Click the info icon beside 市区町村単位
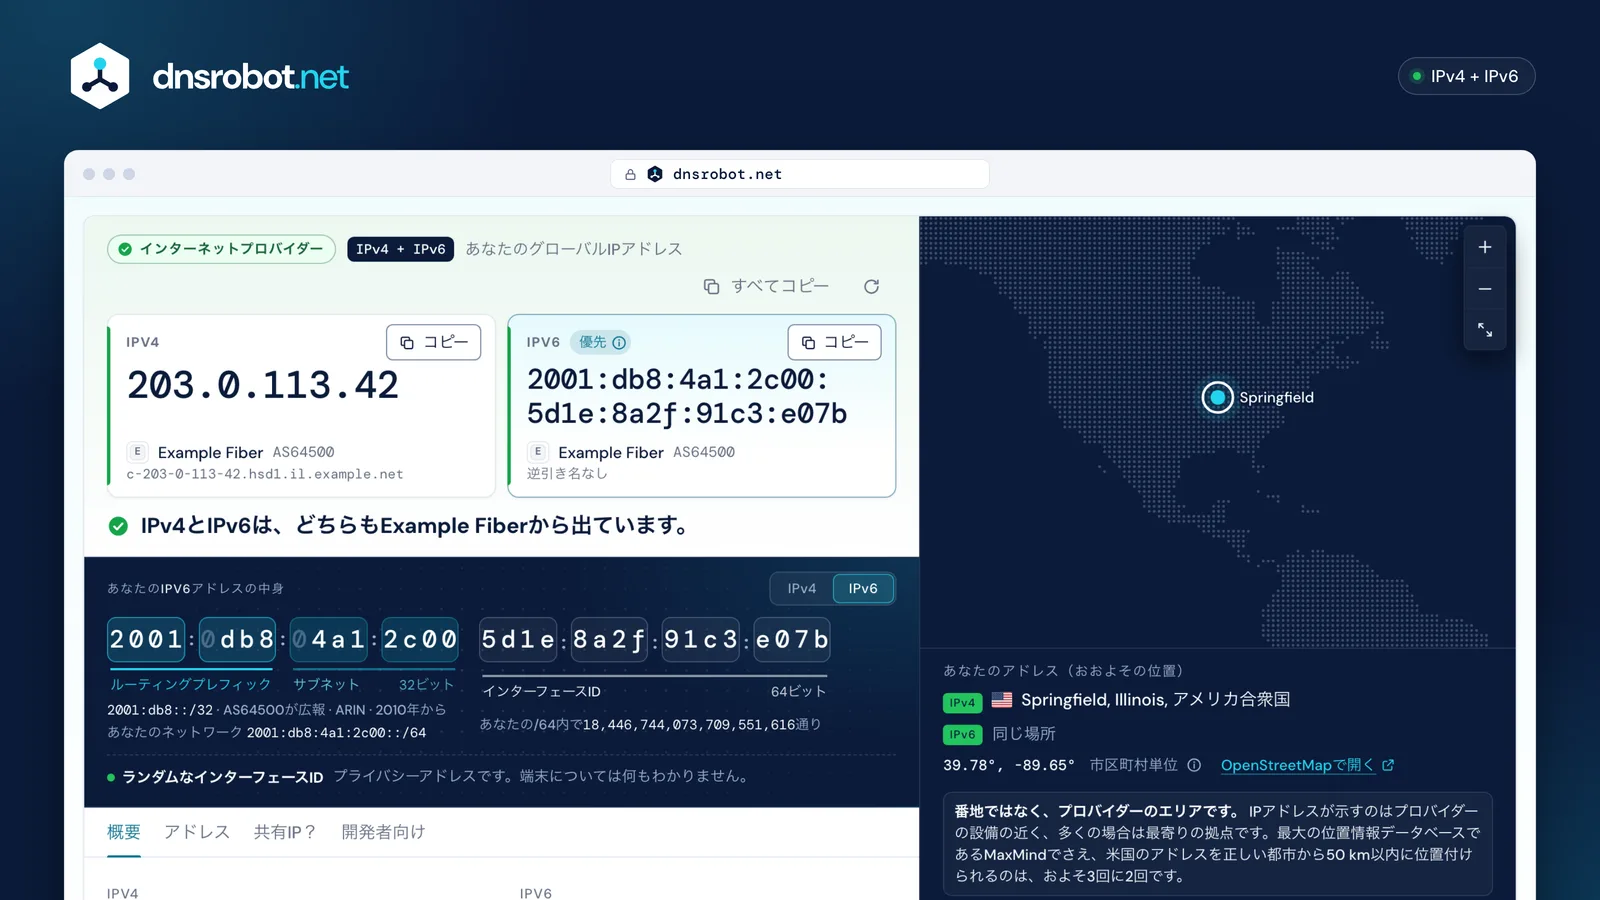 (x=1194, y=765)
